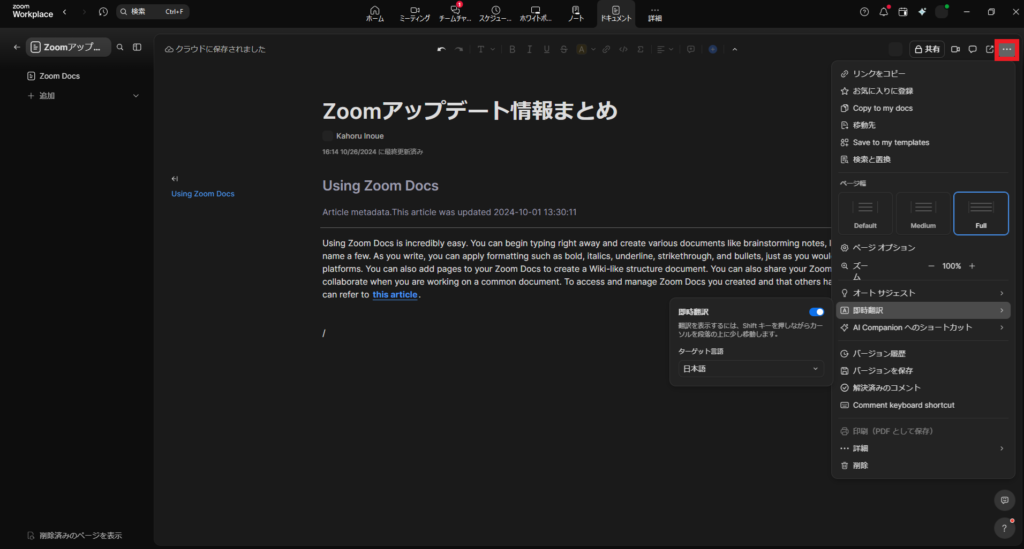Click the video camera meeting icon beside Share
The image size is (1024, 549).
pos(955,49)
